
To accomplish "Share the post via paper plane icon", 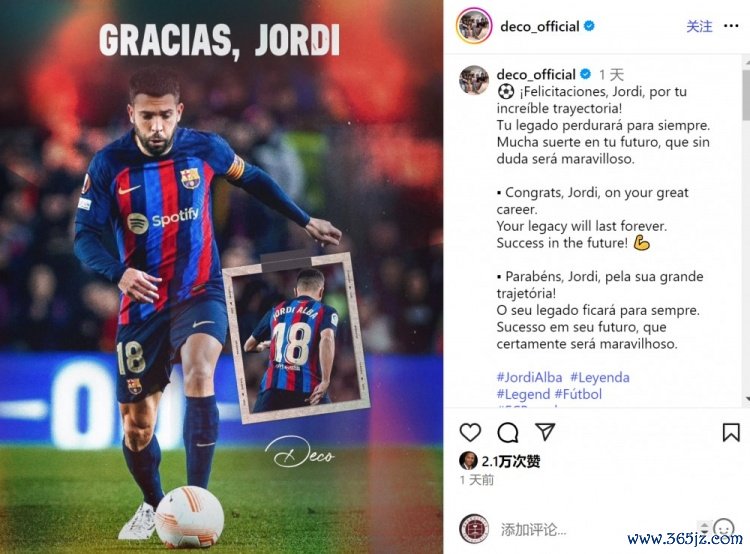I will [x=545, y=432].
